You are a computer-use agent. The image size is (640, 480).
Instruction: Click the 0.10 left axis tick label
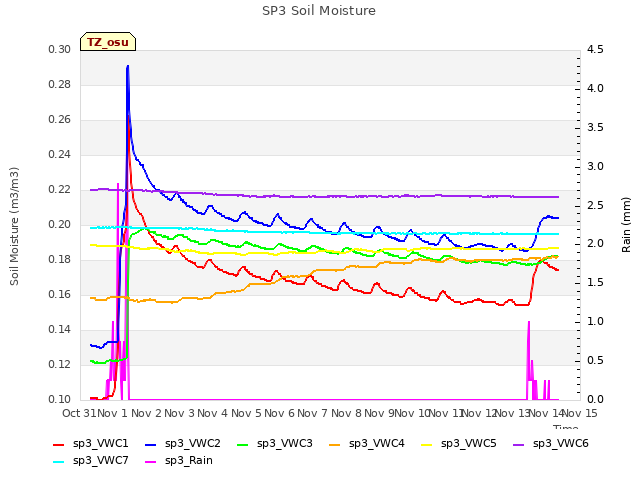pyautogui.click(x=60, y=399)
